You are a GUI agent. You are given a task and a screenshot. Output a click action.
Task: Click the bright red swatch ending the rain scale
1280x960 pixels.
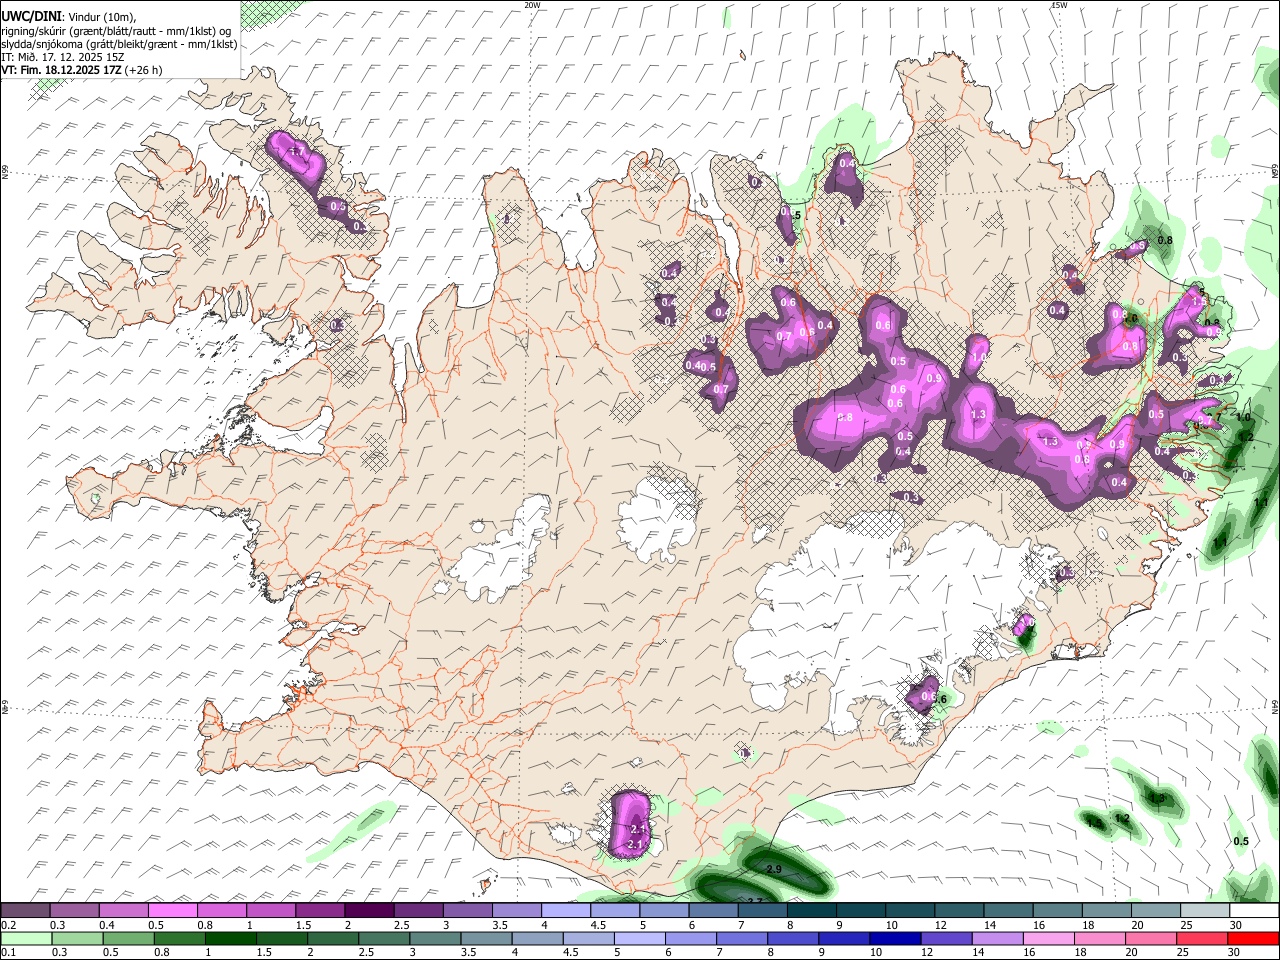pyautogui.click(x=1253, y=938)
